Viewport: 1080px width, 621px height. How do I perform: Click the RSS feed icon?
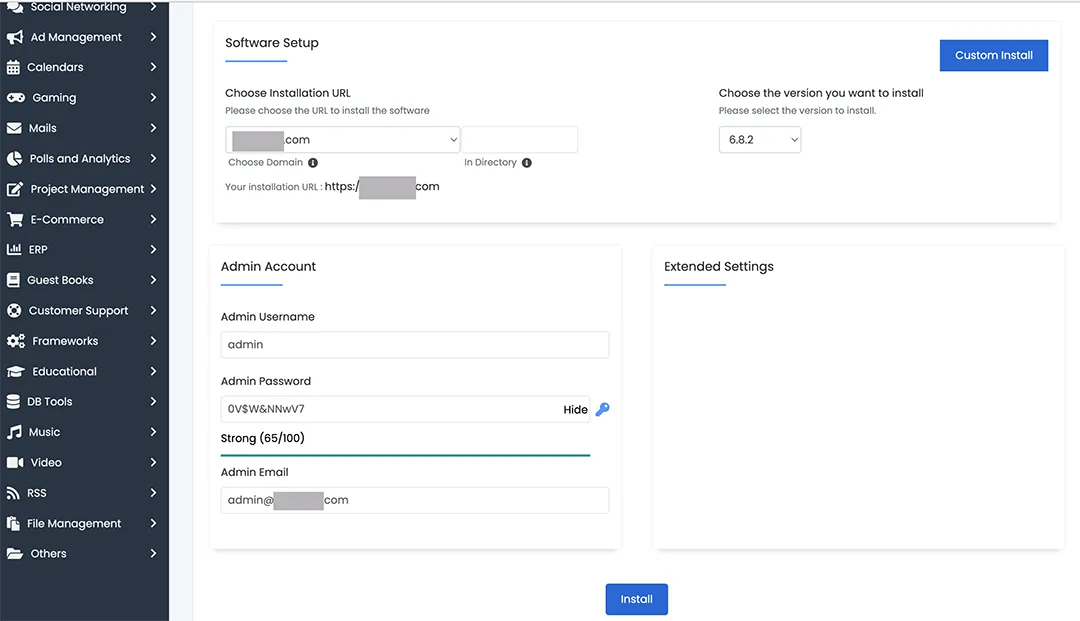pyautogui.click(x=13, y=493)
